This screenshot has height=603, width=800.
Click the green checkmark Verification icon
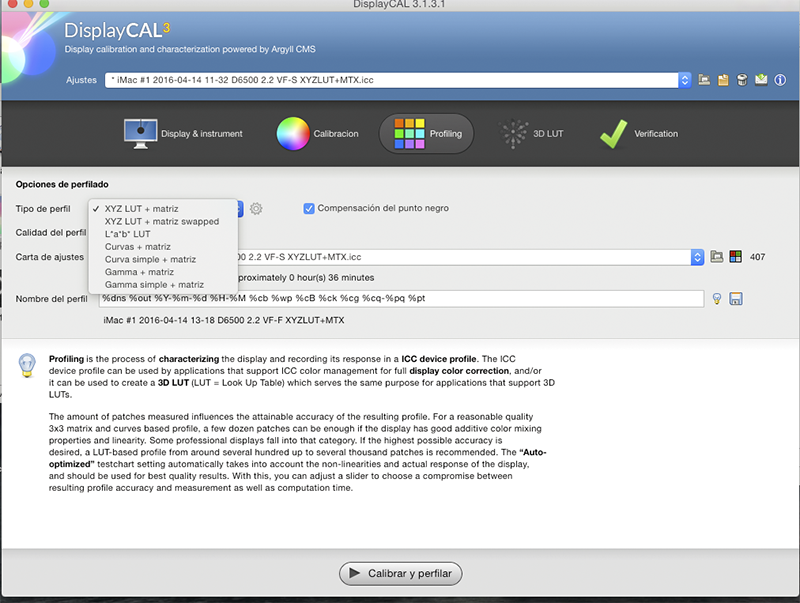(613, 134)
